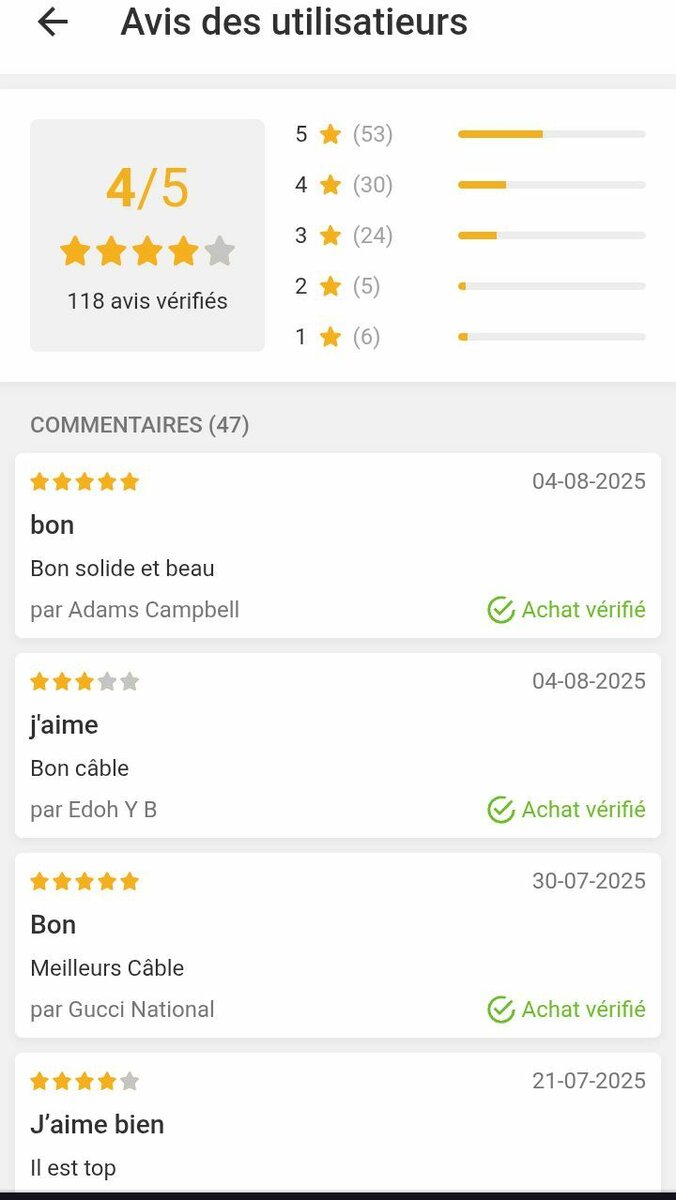Expand the review titled 'J'aime bien'
Image resolution: width=676 pixels, height=1200 pixels.
click(x=97, y=1124)
